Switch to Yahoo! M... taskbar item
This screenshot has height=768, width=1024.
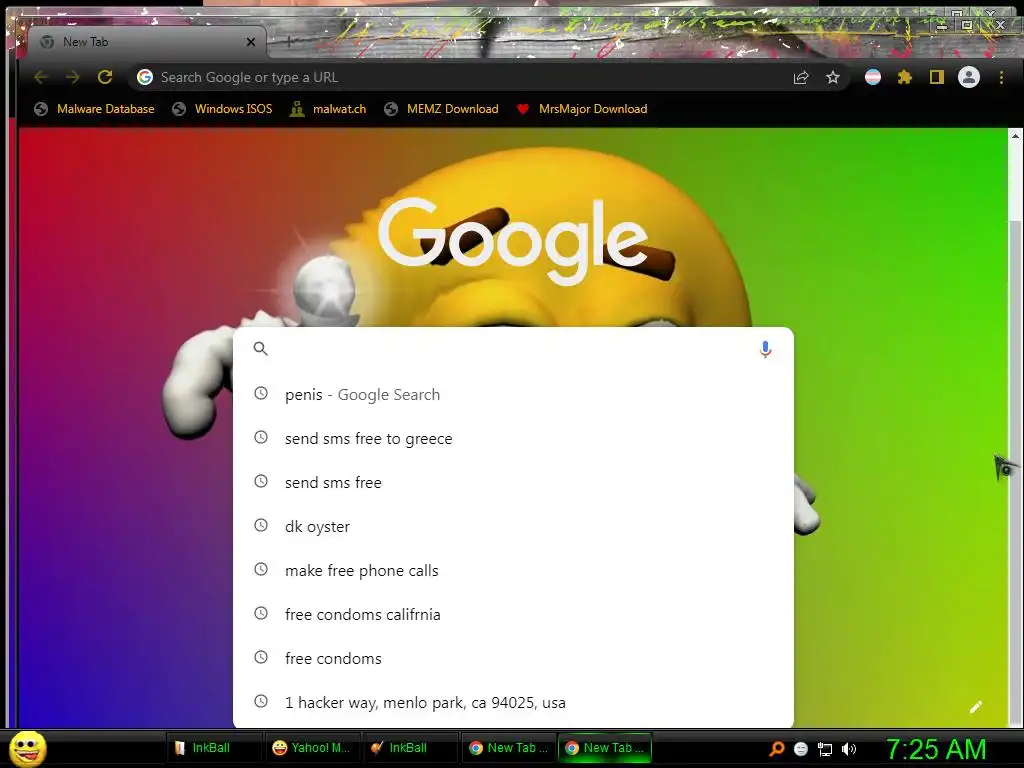click(311, 748)
